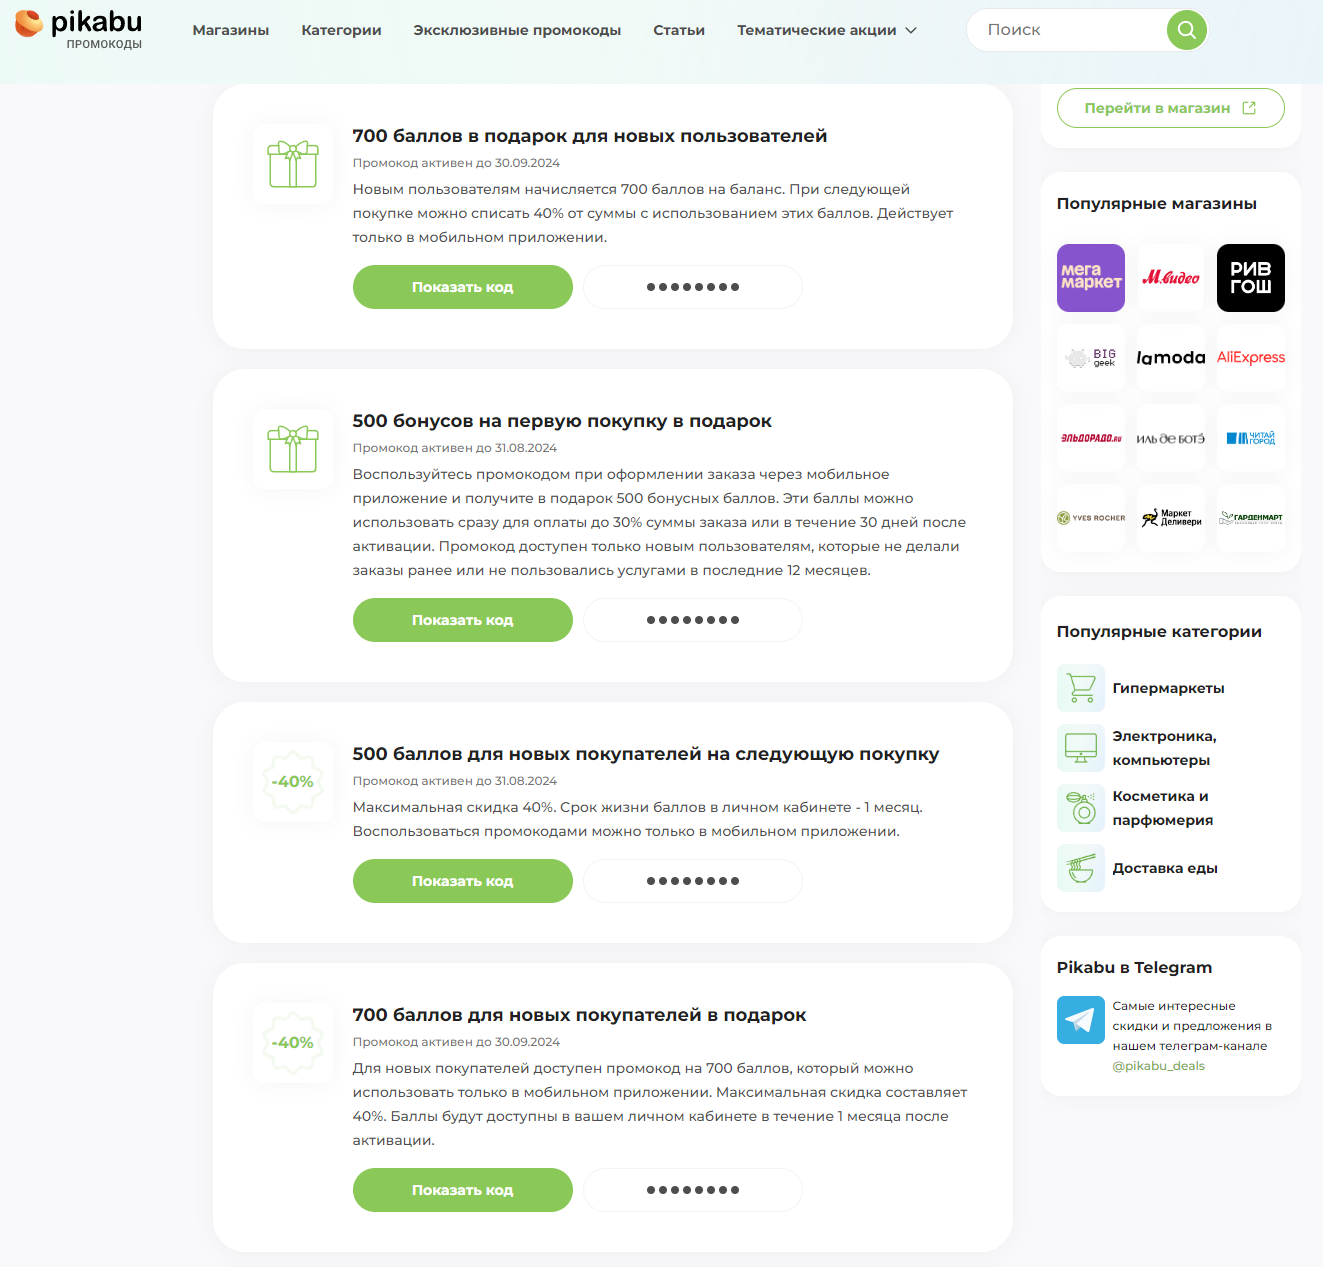
Task: Open the Магазины menu item
Action: coord(231,30)
